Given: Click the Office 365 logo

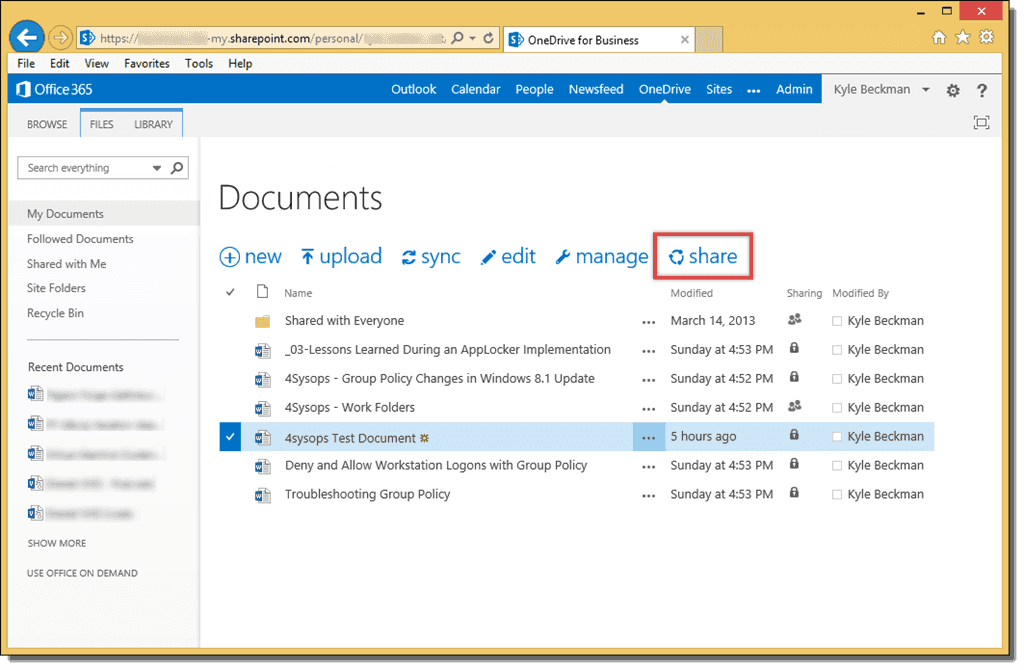Looking at the screenshot, I should 54,89.
